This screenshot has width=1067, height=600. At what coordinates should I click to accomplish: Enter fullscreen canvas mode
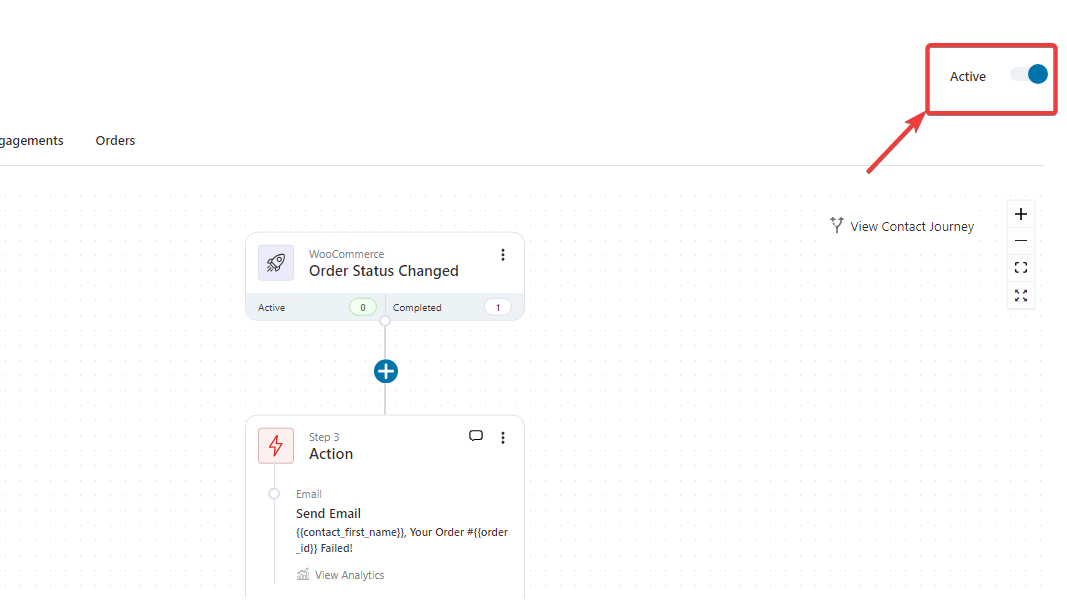(1020, 295)
